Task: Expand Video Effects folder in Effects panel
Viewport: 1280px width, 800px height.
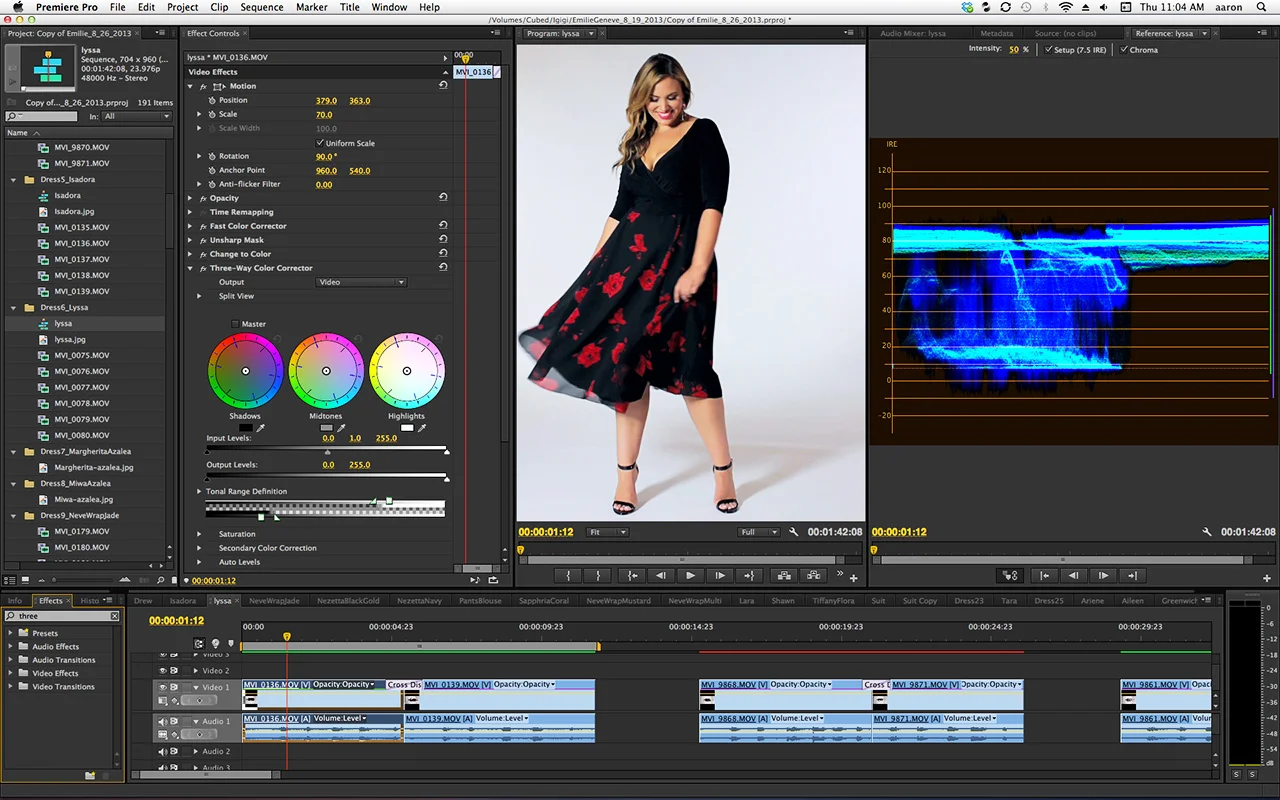Action: tap(11, 673)
